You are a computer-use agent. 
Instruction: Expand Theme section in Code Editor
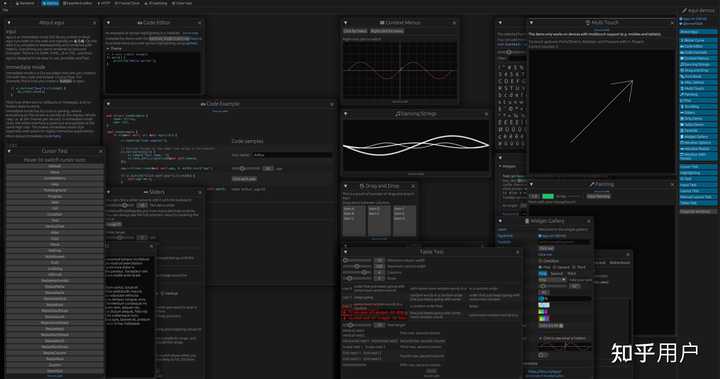click(x=114, y=48)
